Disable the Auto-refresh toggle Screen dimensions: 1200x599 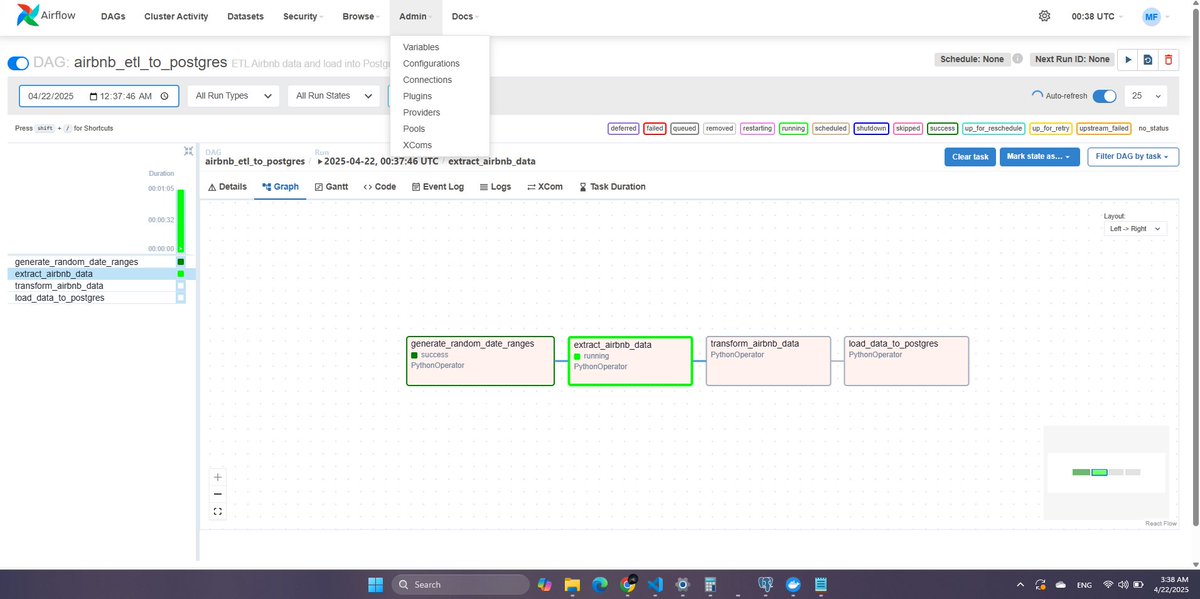coord(1105,96)
